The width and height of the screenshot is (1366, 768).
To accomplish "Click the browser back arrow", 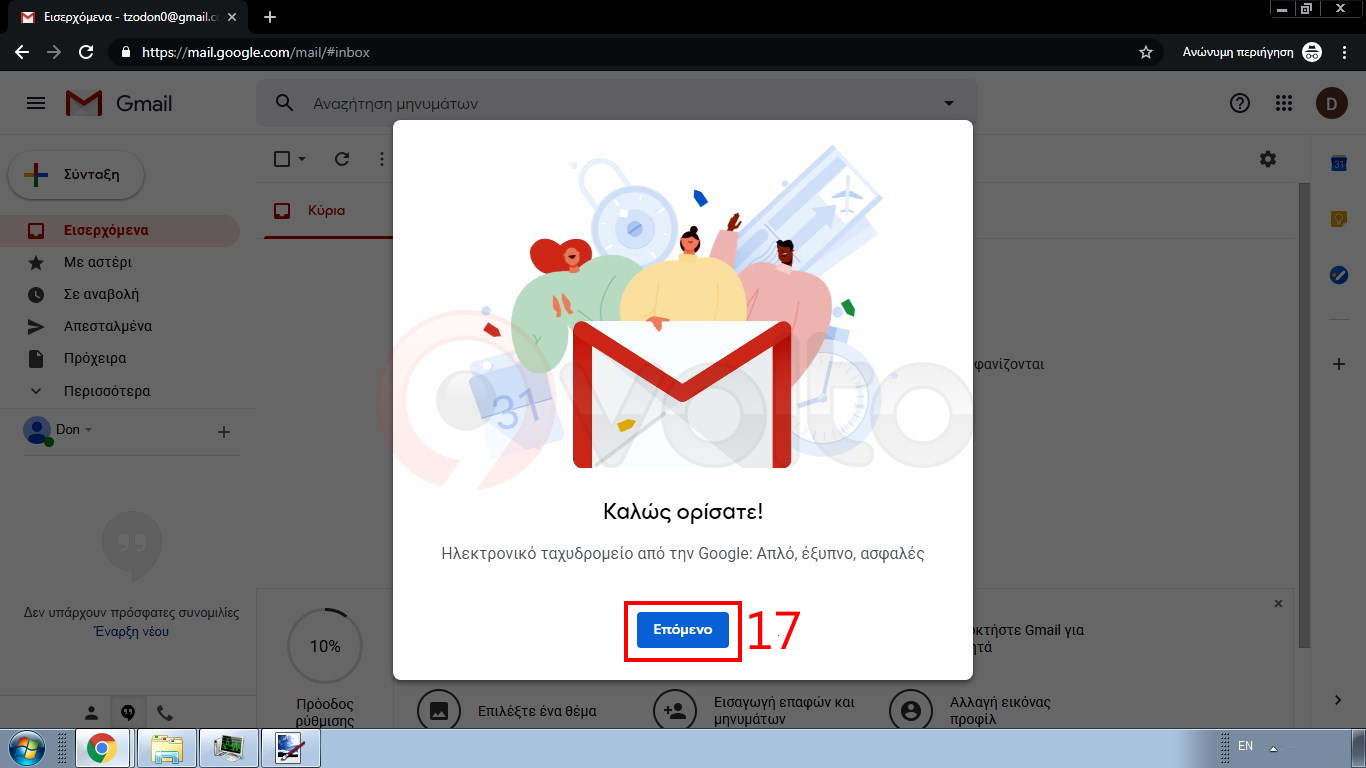I will tap(22, 52).
